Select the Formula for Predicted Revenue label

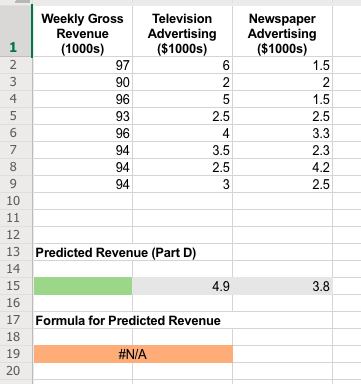pos(128,320)
